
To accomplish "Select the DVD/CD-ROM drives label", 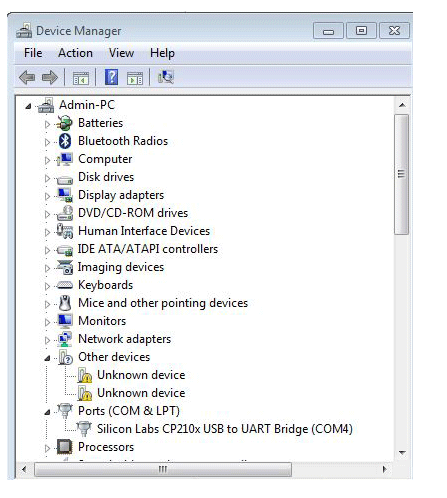I will pos(133,213).
